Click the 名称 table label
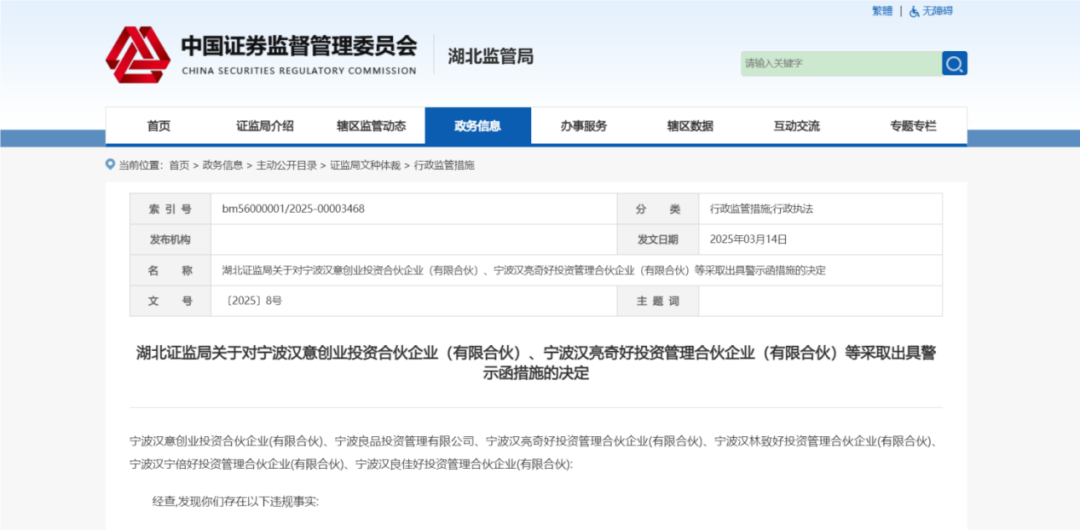Viewport: 1080px width, 530px height. tap(170, 271)
